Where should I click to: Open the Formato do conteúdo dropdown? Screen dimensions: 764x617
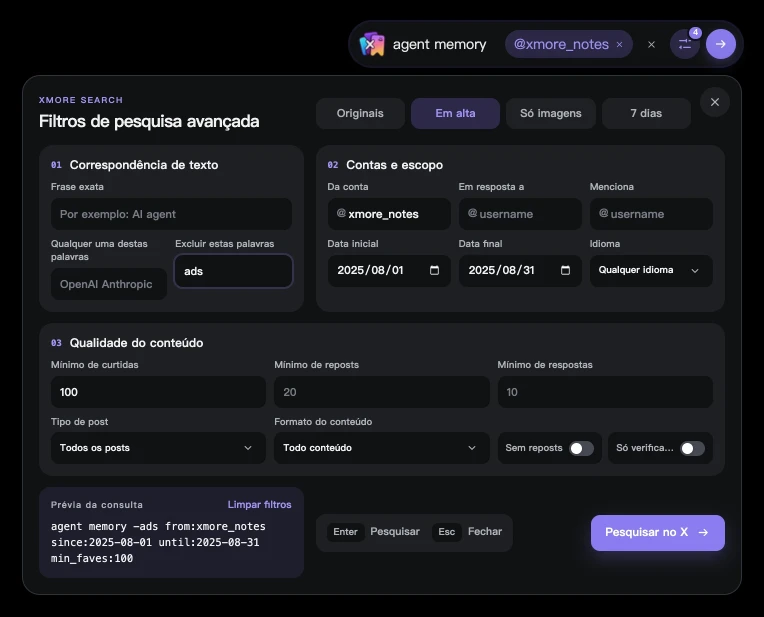(382, 448)
